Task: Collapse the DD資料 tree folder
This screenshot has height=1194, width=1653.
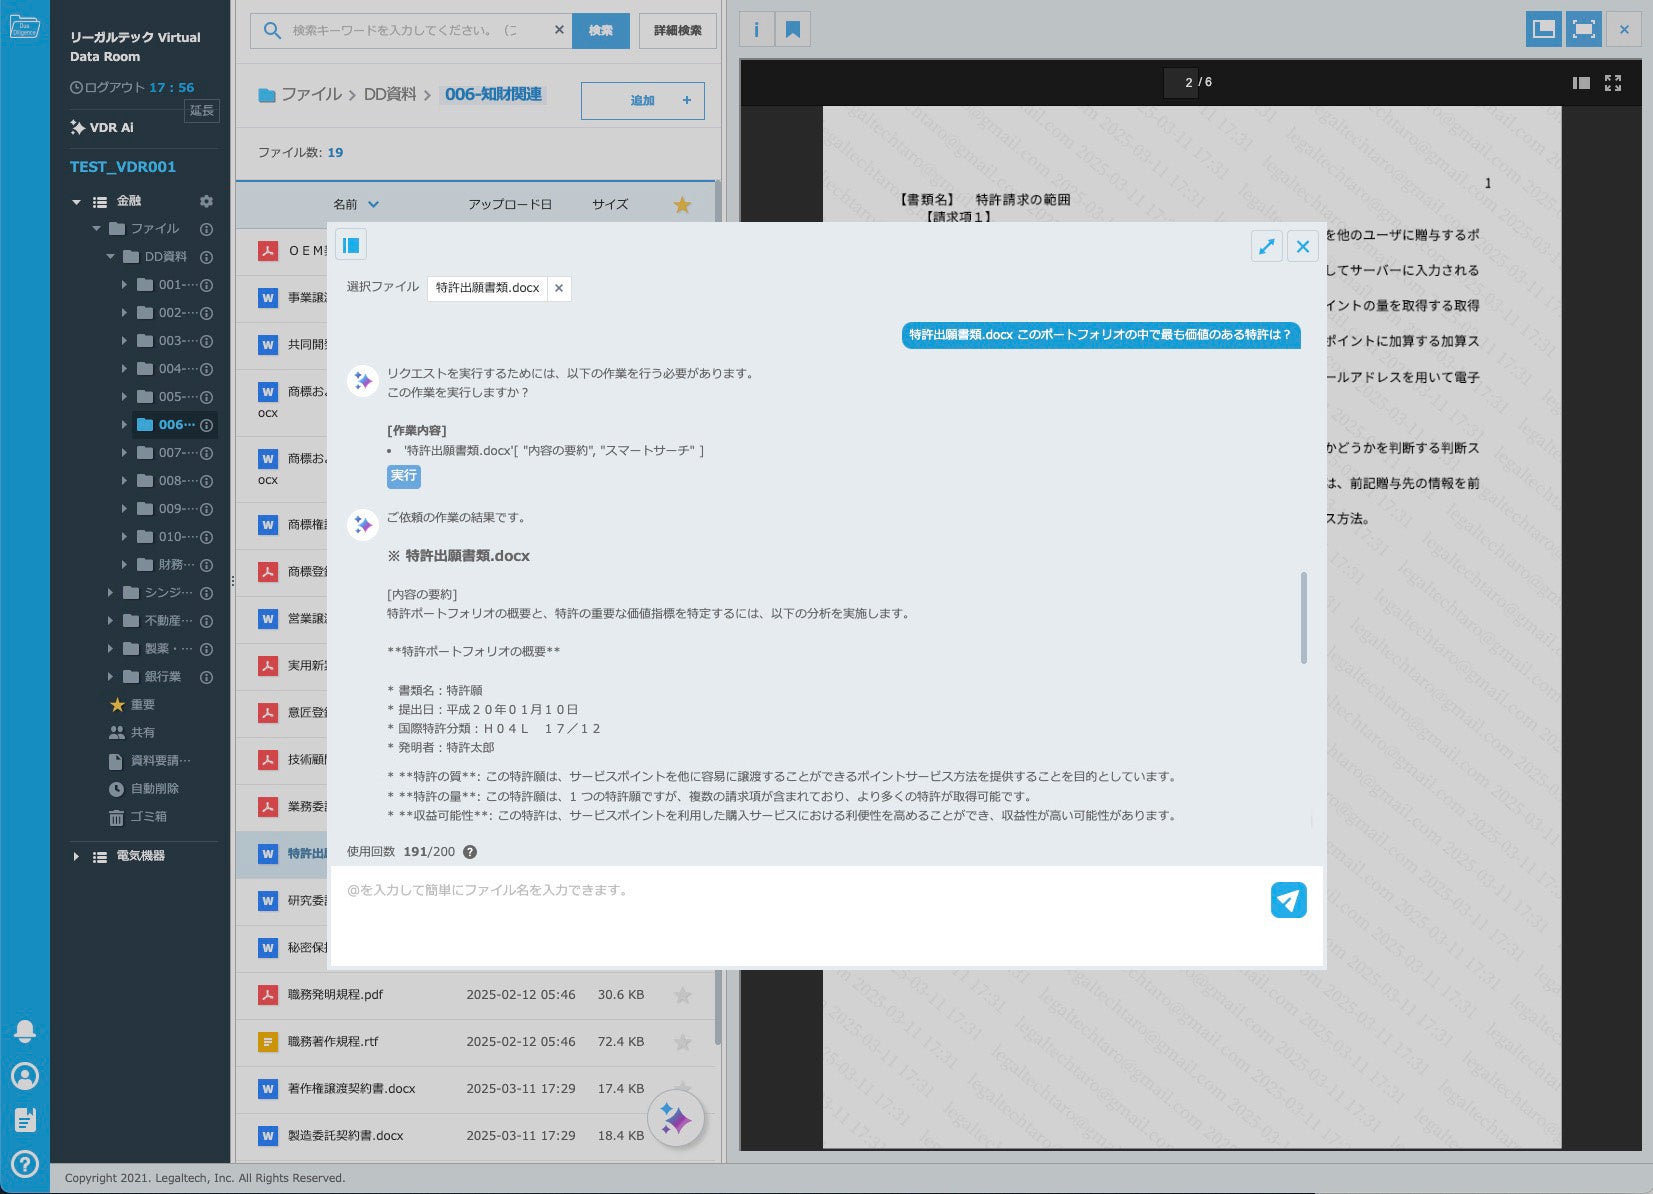Action: pos(111,257)
